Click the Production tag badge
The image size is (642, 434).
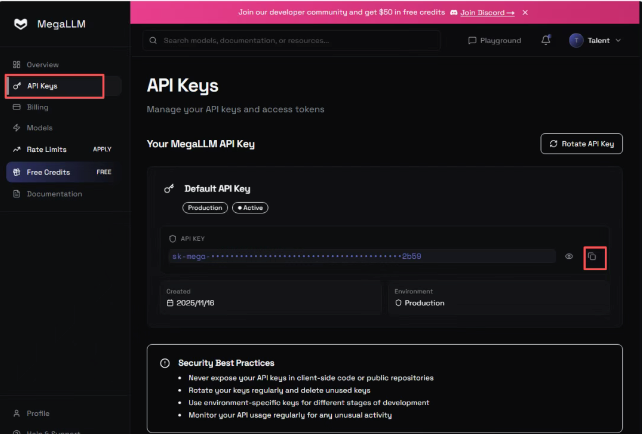point(205,208)
